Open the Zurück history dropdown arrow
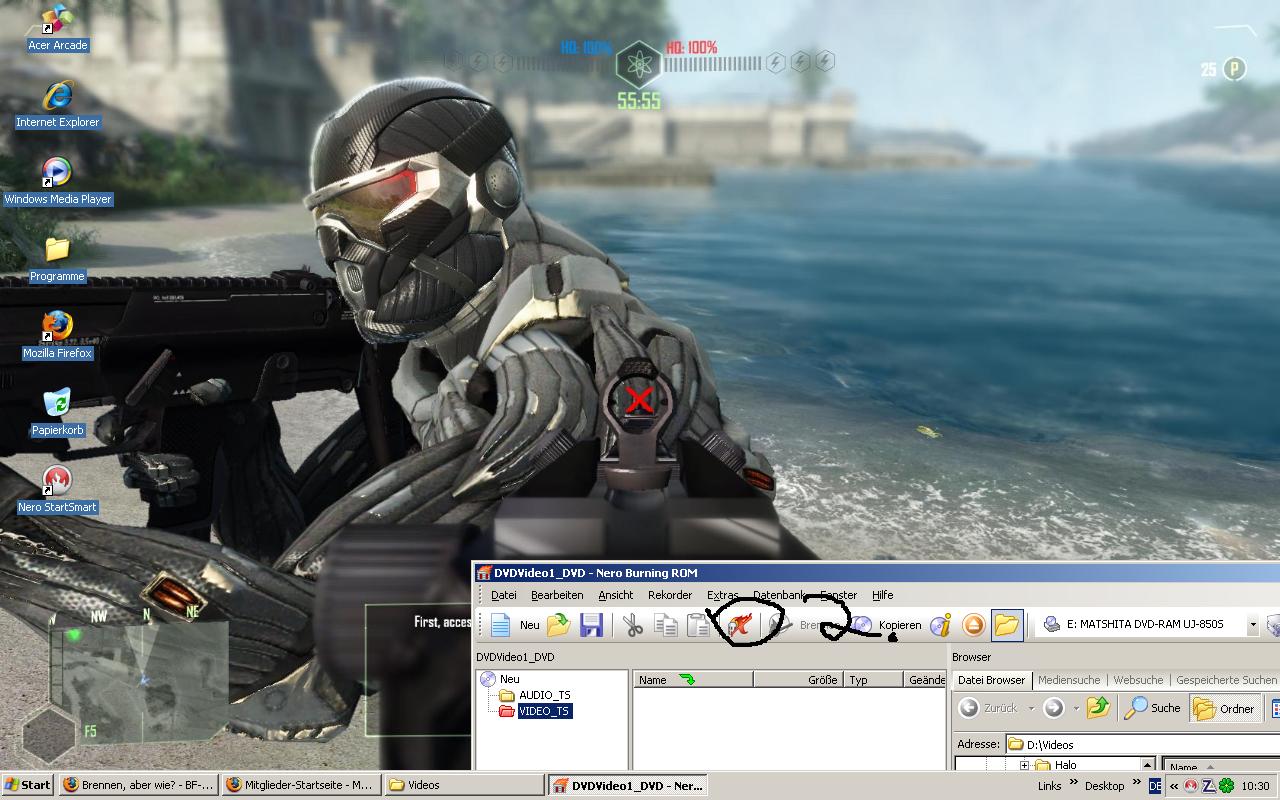Screen dimensions: 1280x800 pos(1031,708)
